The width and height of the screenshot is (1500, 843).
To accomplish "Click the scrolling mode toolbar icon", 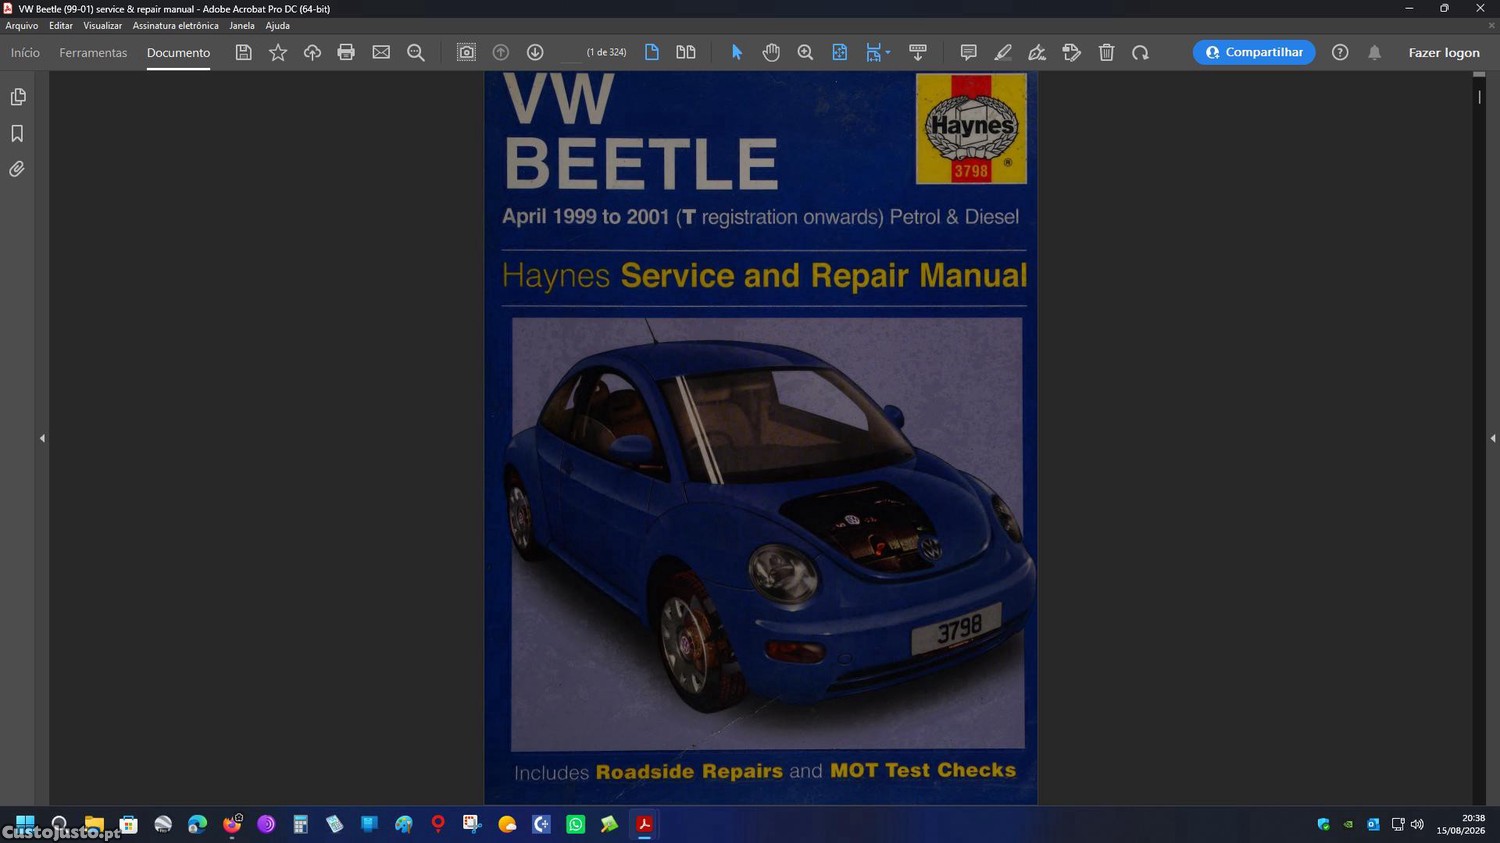I will tap(918, 52).
